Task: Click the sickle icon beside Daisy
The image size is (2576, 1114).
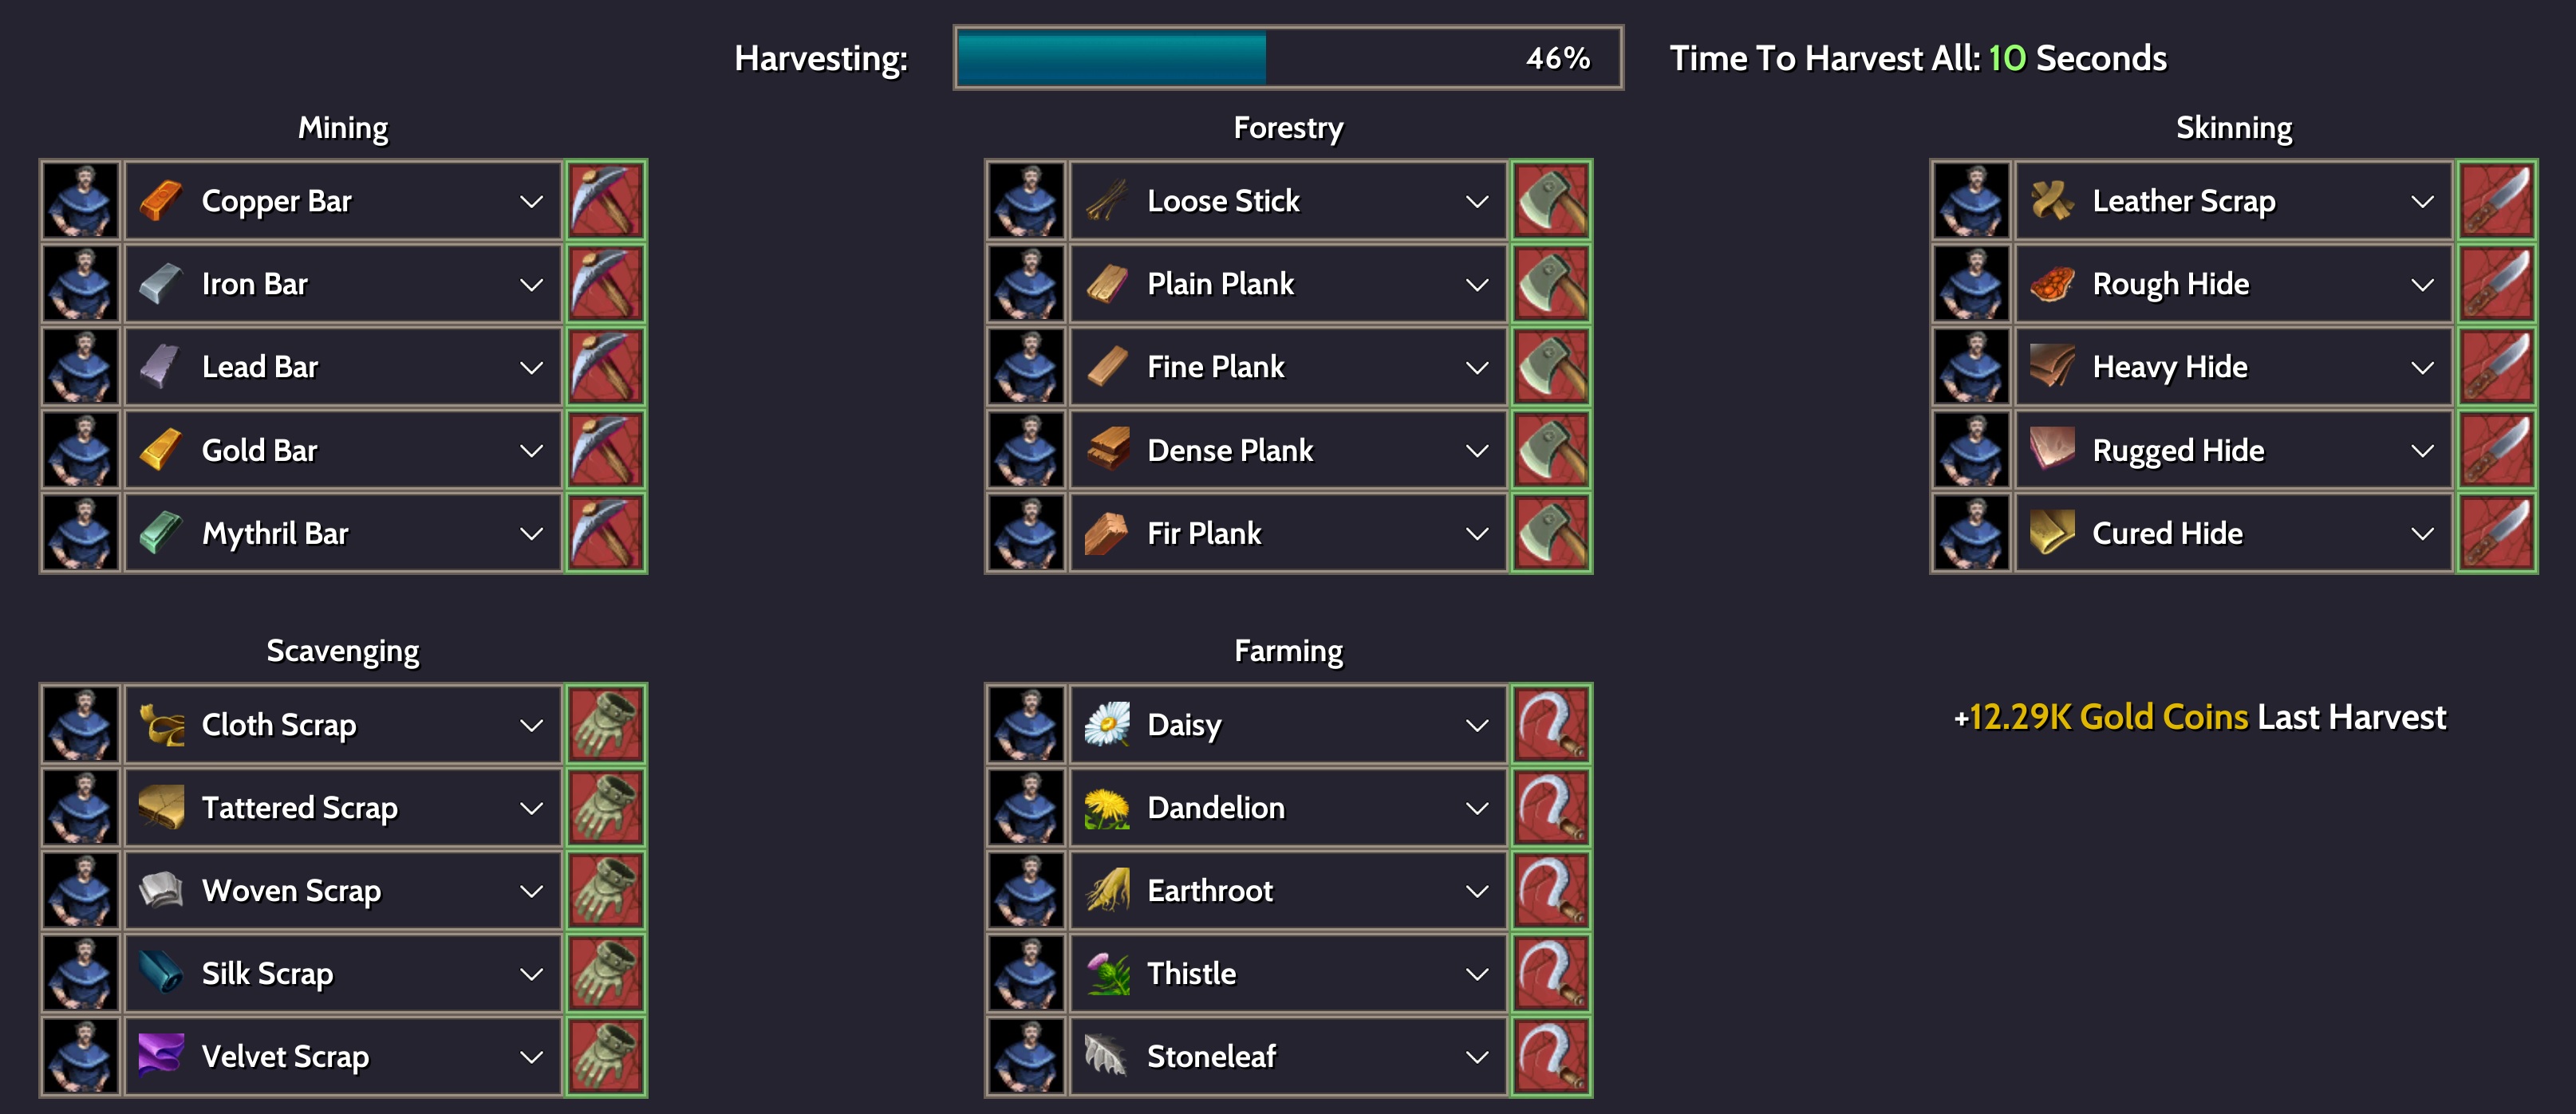Action: click(1551, 724)
